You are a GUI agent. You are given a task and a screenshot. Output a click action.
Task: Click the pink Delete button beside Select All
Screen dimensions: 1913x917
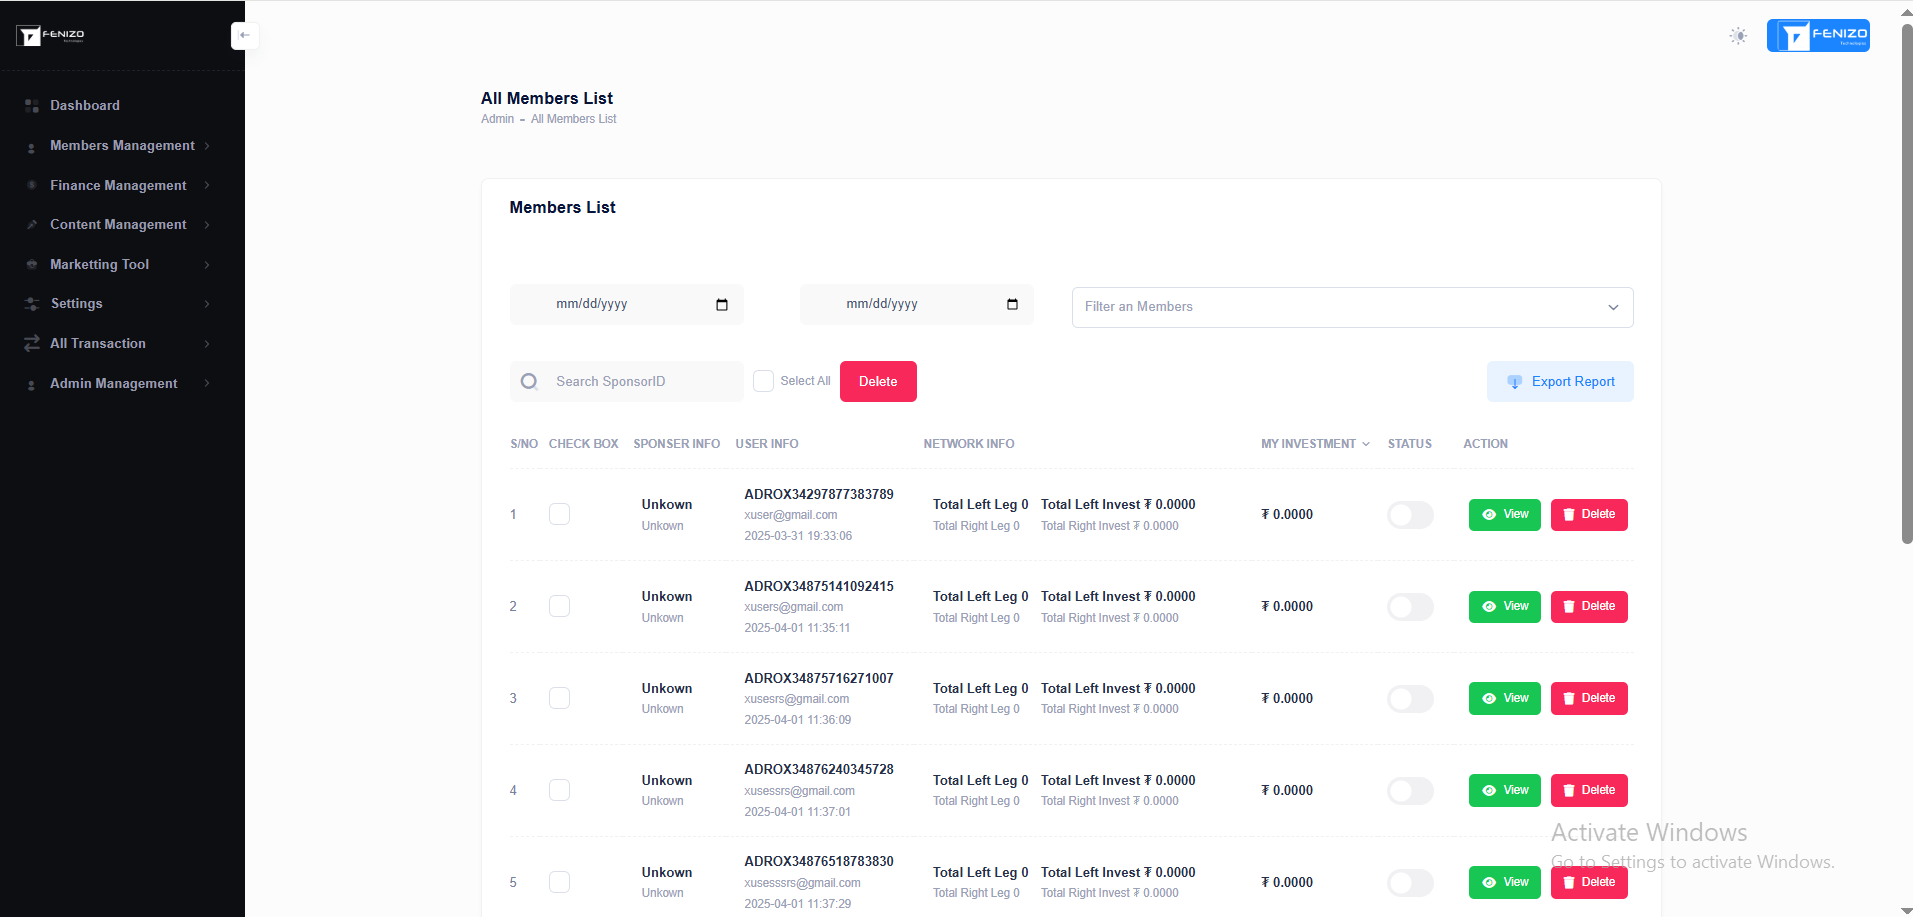(878, 381)
